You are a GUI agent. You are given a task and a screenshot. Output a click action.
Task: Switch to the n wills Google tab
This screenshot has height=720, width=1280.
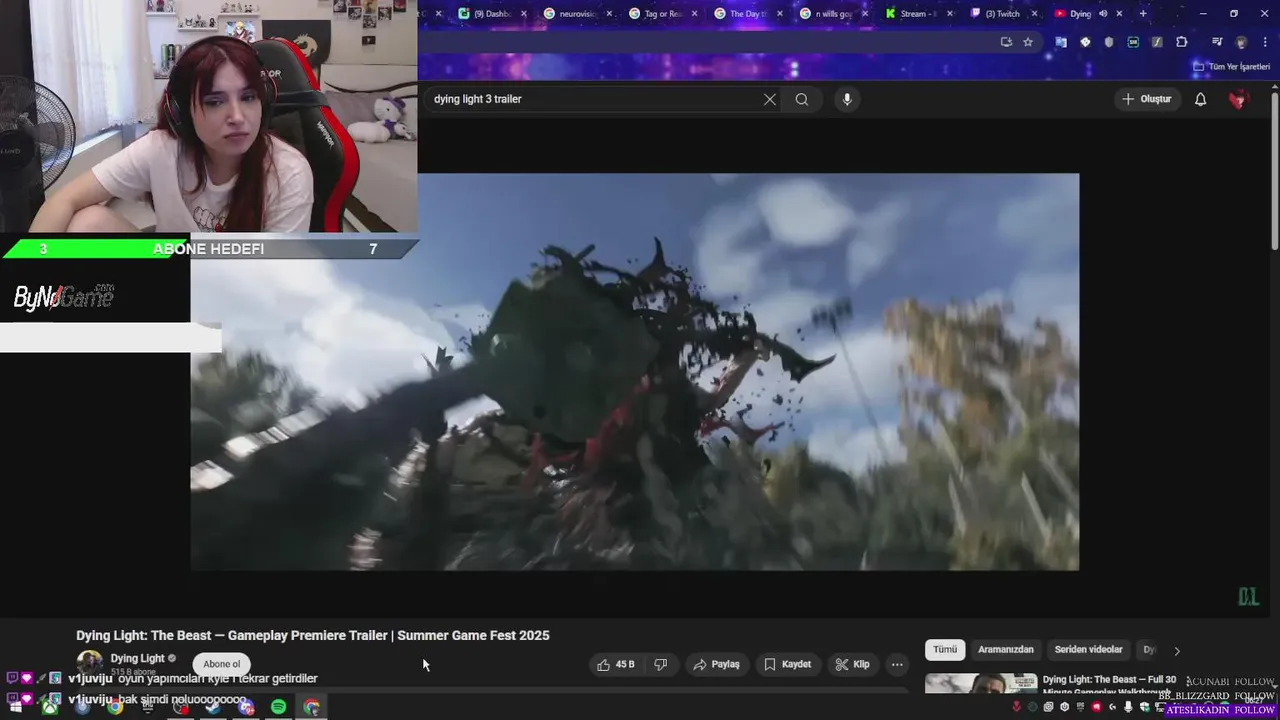(827, 14)
